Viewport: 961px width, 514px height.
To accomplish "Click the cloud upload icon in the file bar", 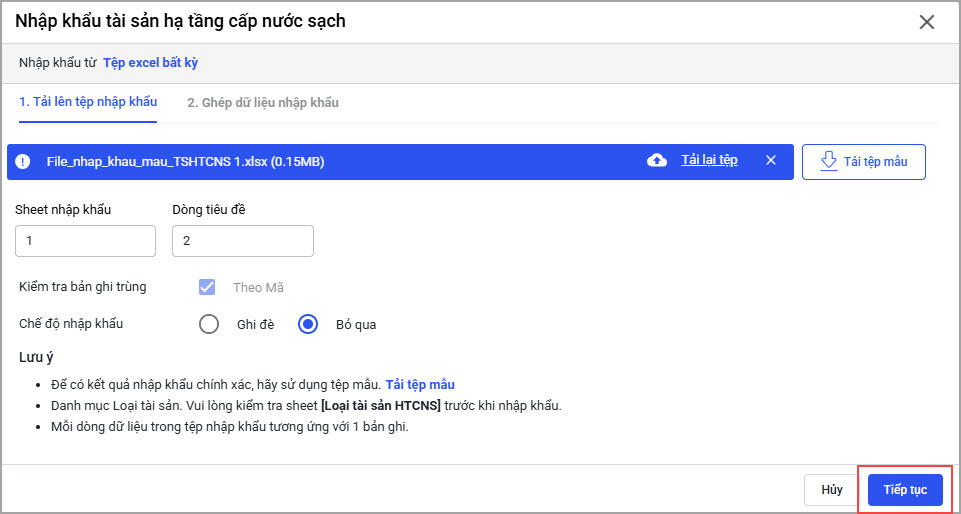I will [657, 161].
